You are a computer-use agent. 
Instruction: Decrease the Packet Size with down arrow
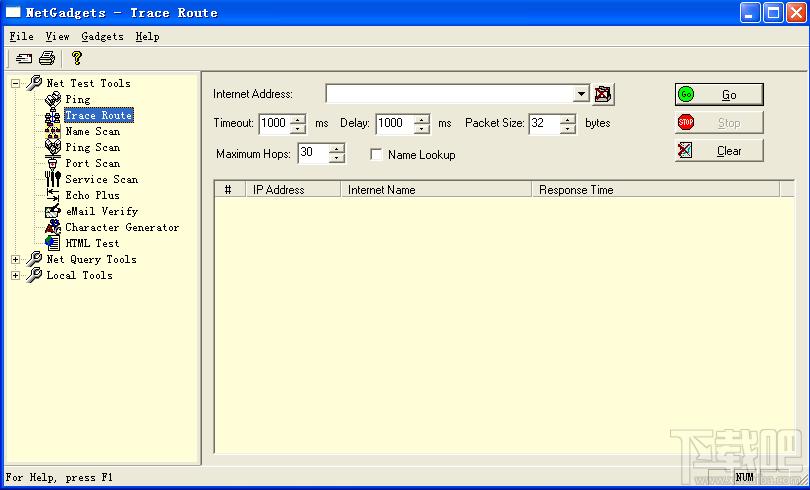click(568, 128)
